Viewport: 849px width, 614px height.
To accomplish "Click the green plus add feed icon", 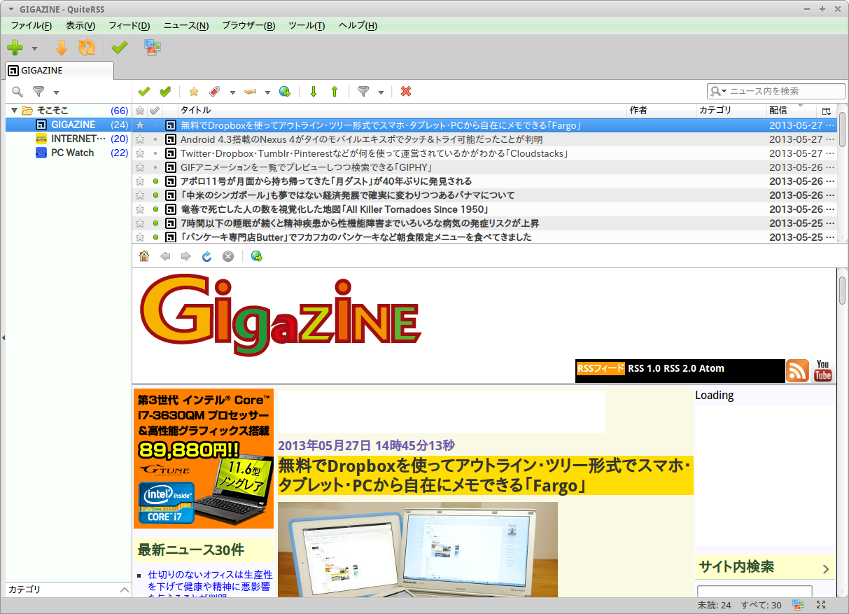I will 15,48.
